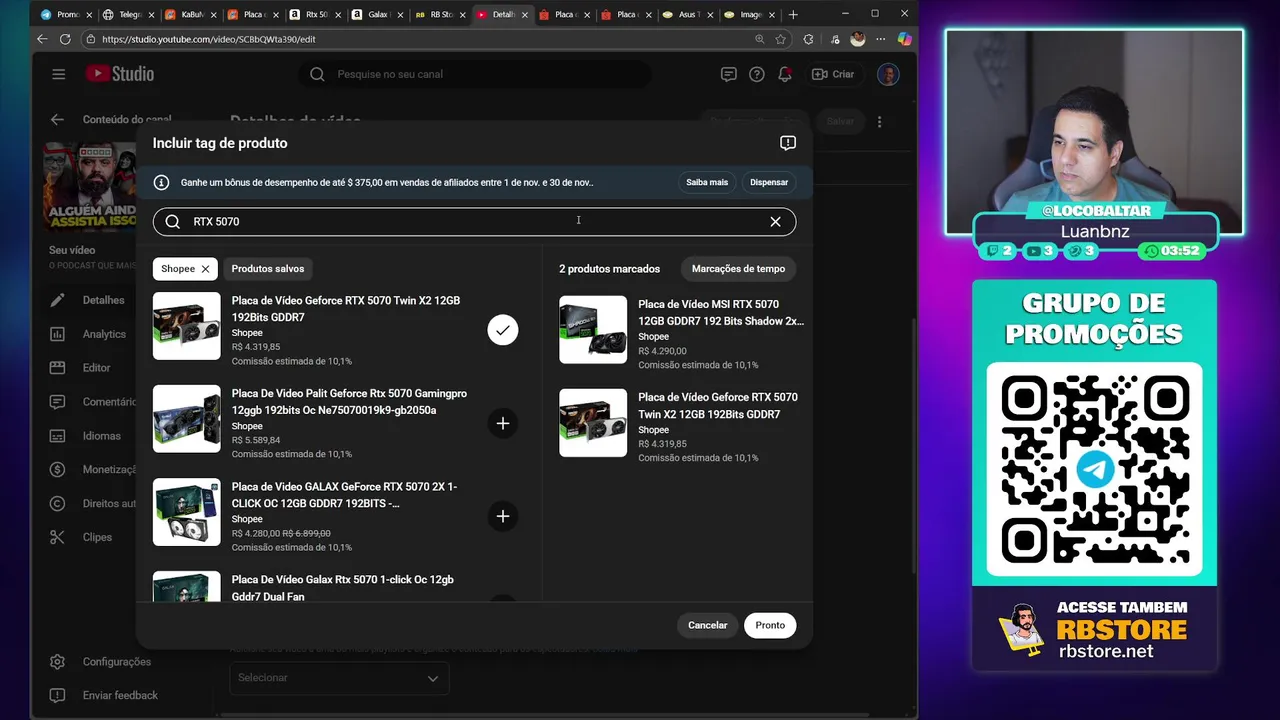Click the tagged Geforce Twin X2 thumbnail
Viewport: 1280px width, 720px height.
tap(593, 423)
